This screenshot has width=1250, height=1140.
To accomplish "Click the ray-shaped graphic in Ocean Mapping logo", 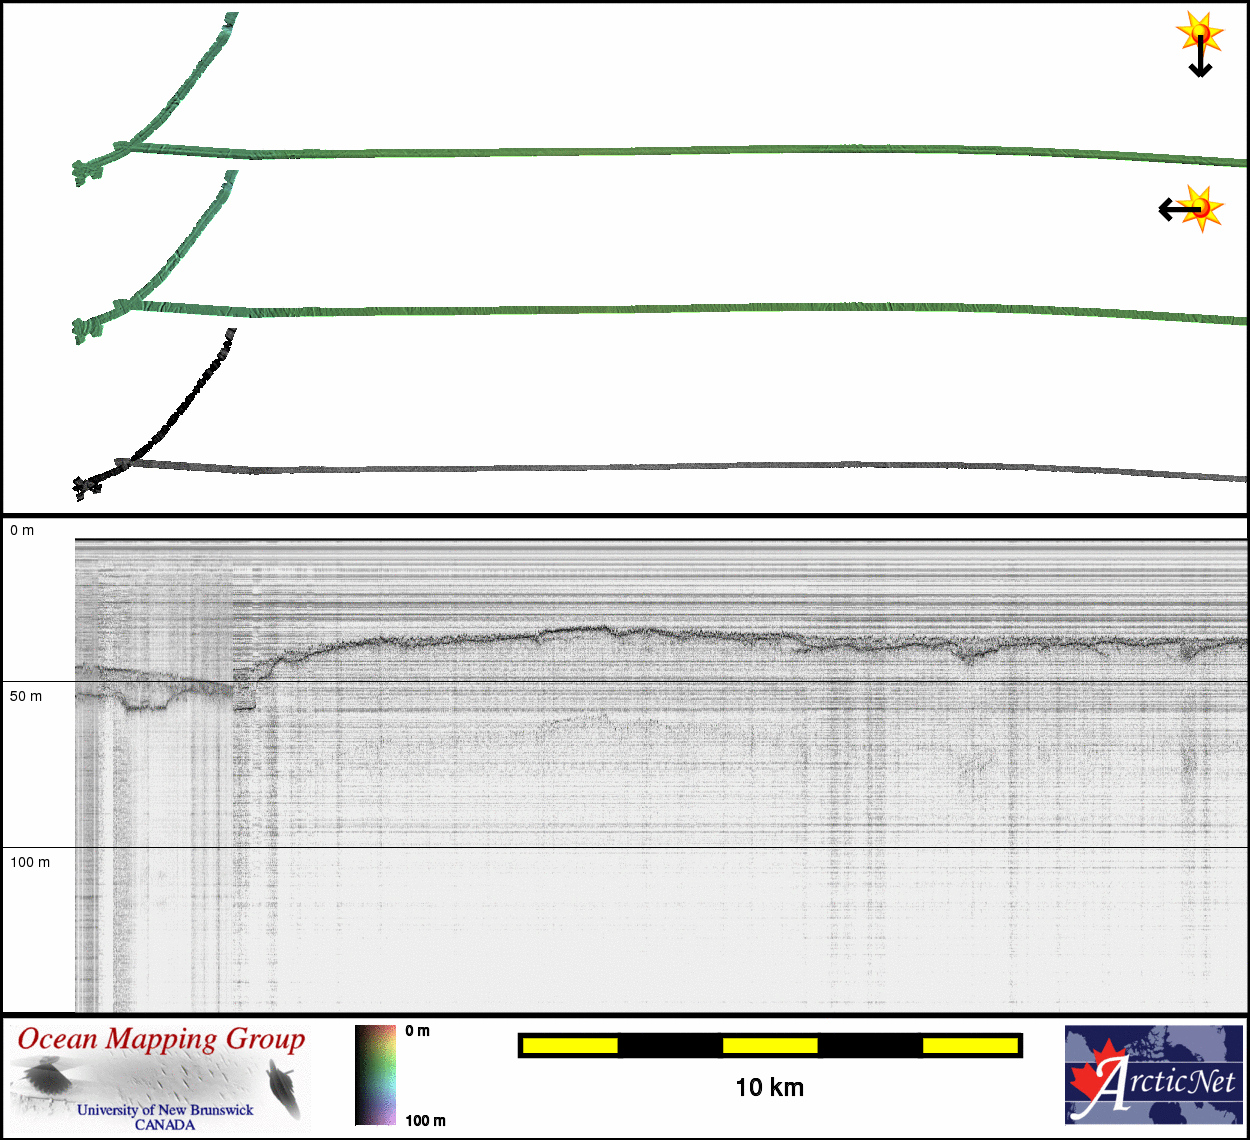I will [x=44, y=1078].
